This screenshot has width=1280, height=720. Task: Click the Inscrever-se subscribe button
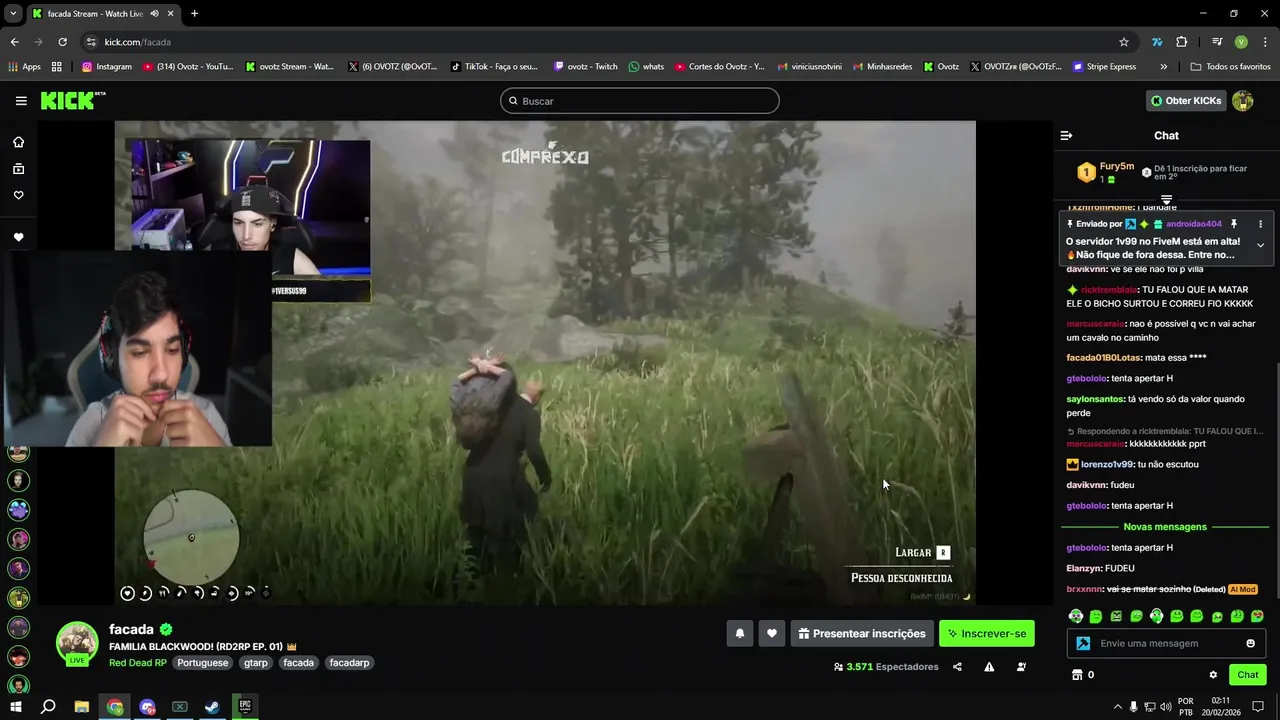(987, 633)
